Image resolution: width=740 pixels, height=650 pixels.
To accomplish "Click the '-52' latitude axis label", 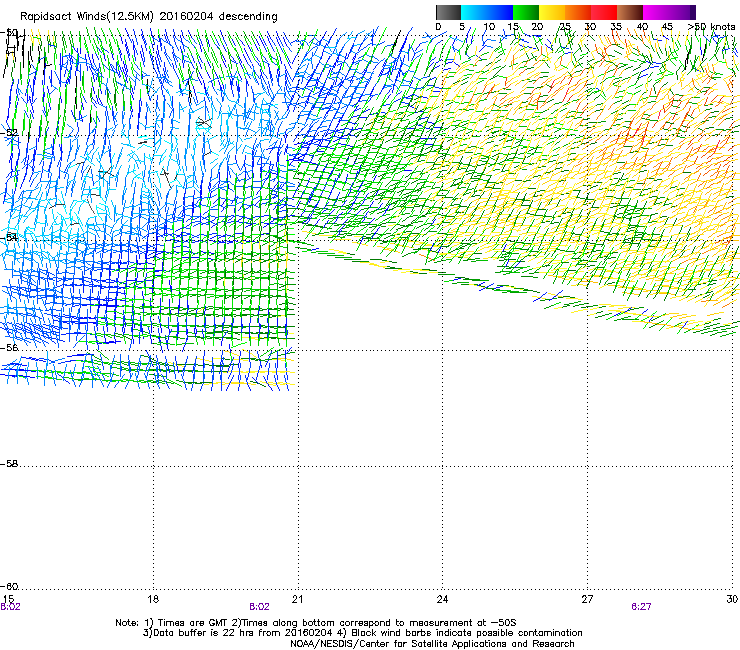I will point(9,133).
